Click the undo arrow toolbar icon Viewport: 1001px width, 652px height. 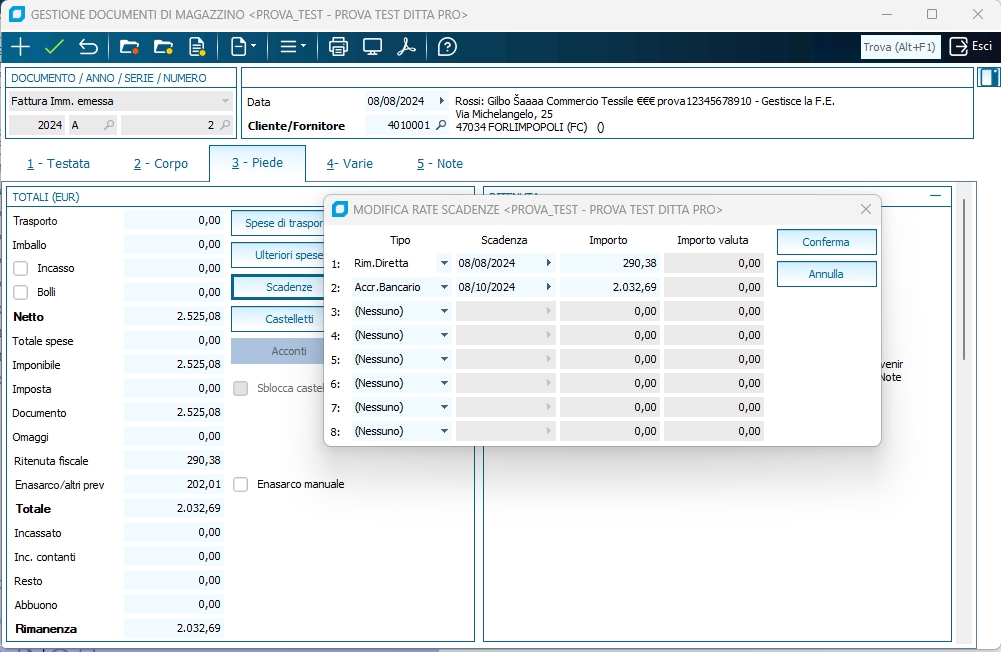pos(88,47)
